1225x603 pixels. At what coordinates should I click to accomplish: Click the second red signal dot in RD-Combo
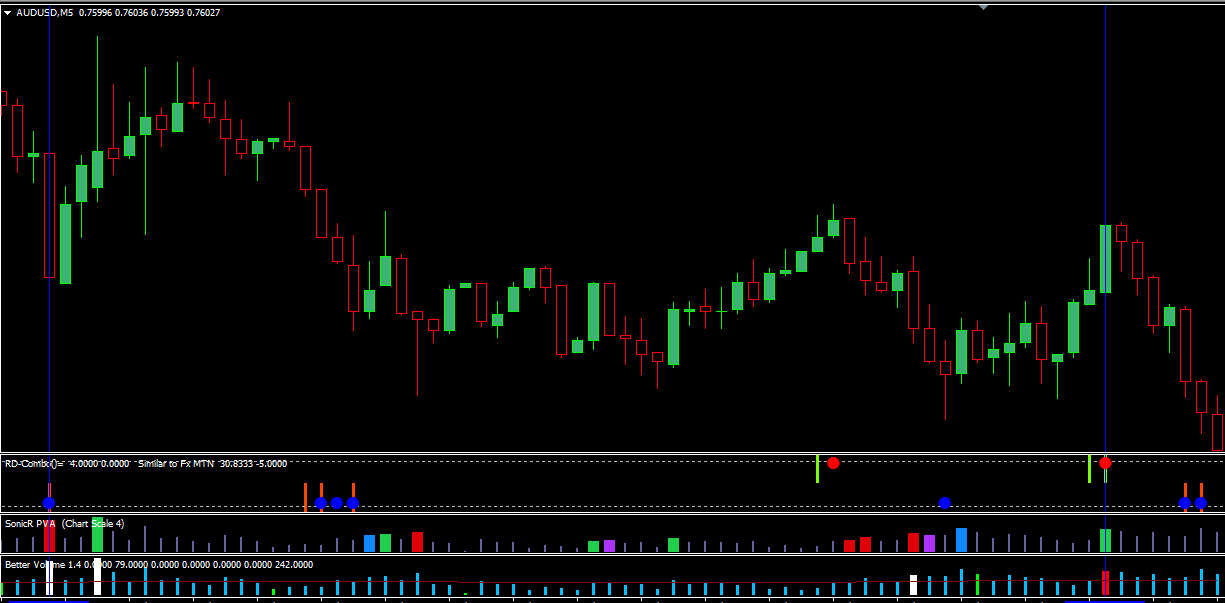coord(1105,463)
